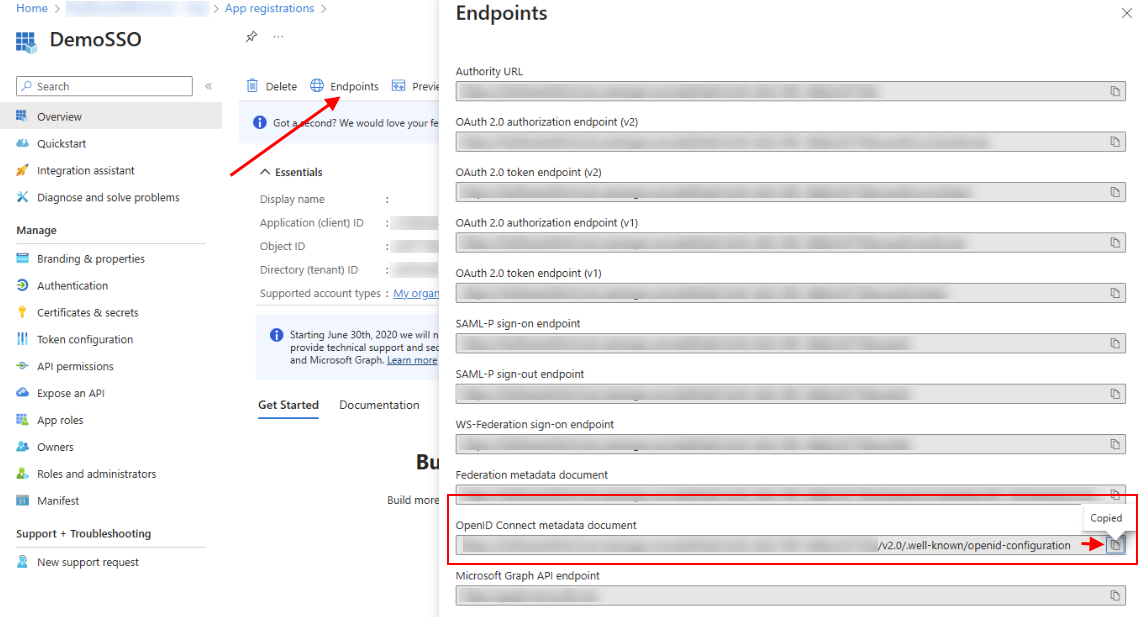Screen dimensions: 1138x617
Task: Copy the OAuth 2.0 token endpoint (v2)
Action: [1115, 192]
